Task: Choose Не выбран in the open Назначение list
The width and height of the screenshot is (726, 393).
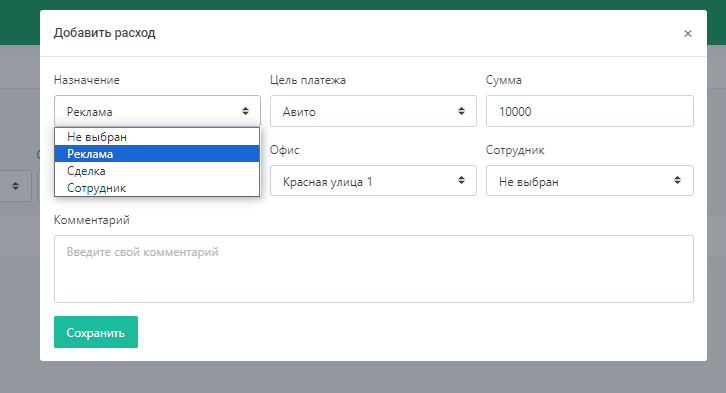Action: point(157,137)
